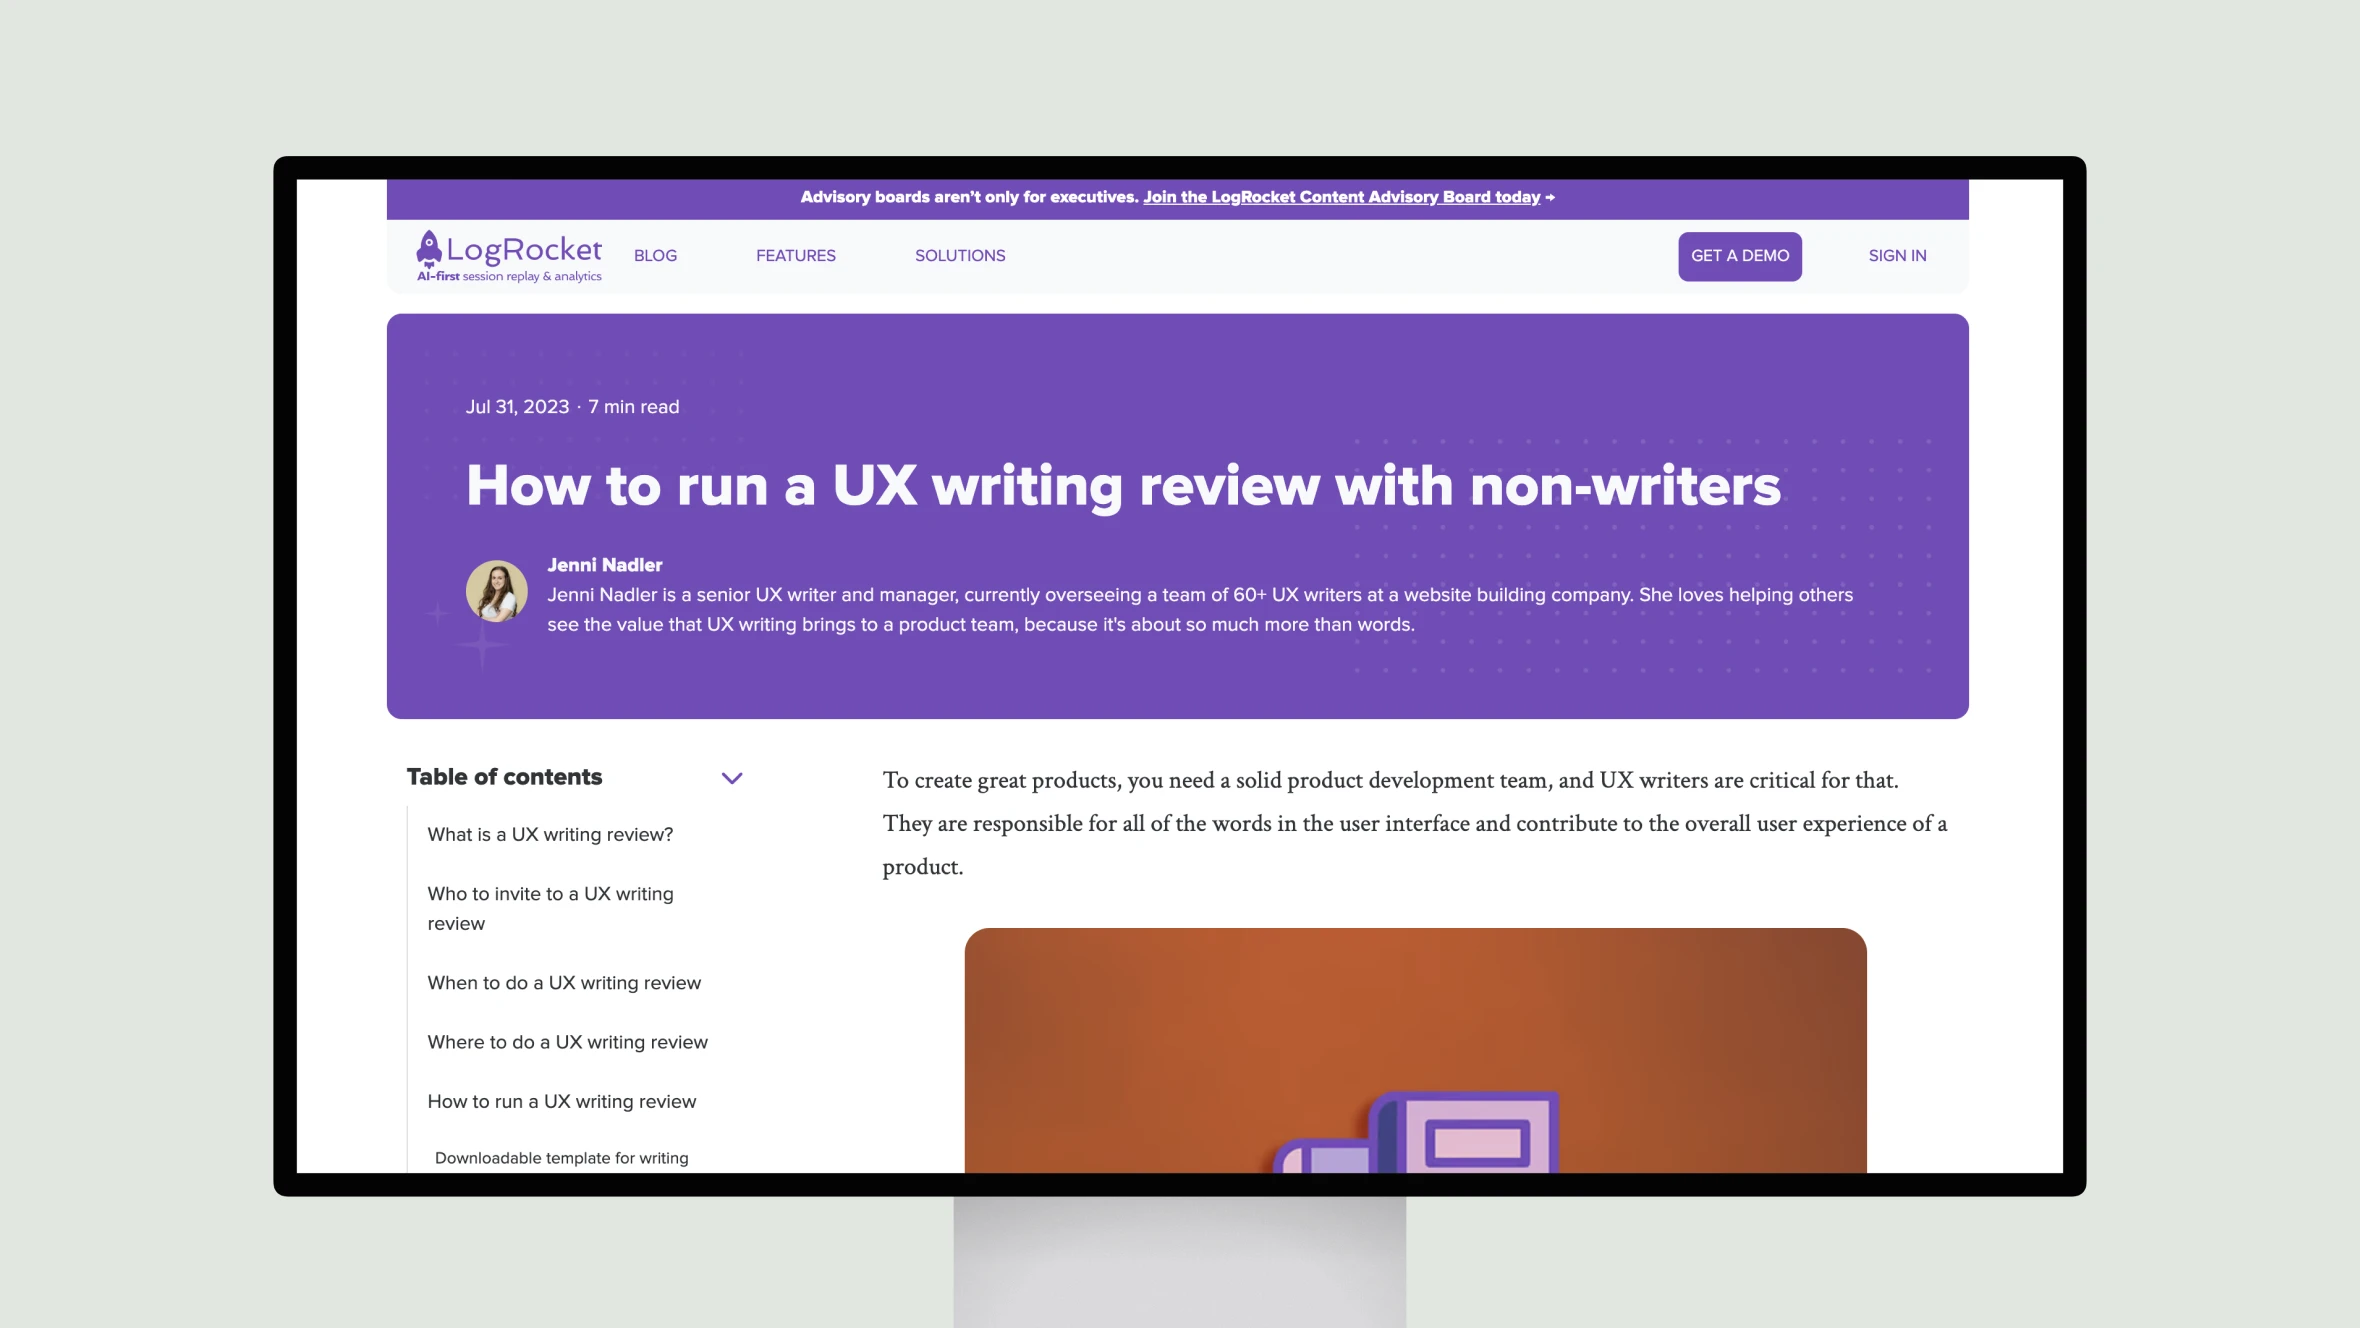Click the GET A DEMO button icon
Viewport: 2360px width, 1328px height.
point(1739,256)
